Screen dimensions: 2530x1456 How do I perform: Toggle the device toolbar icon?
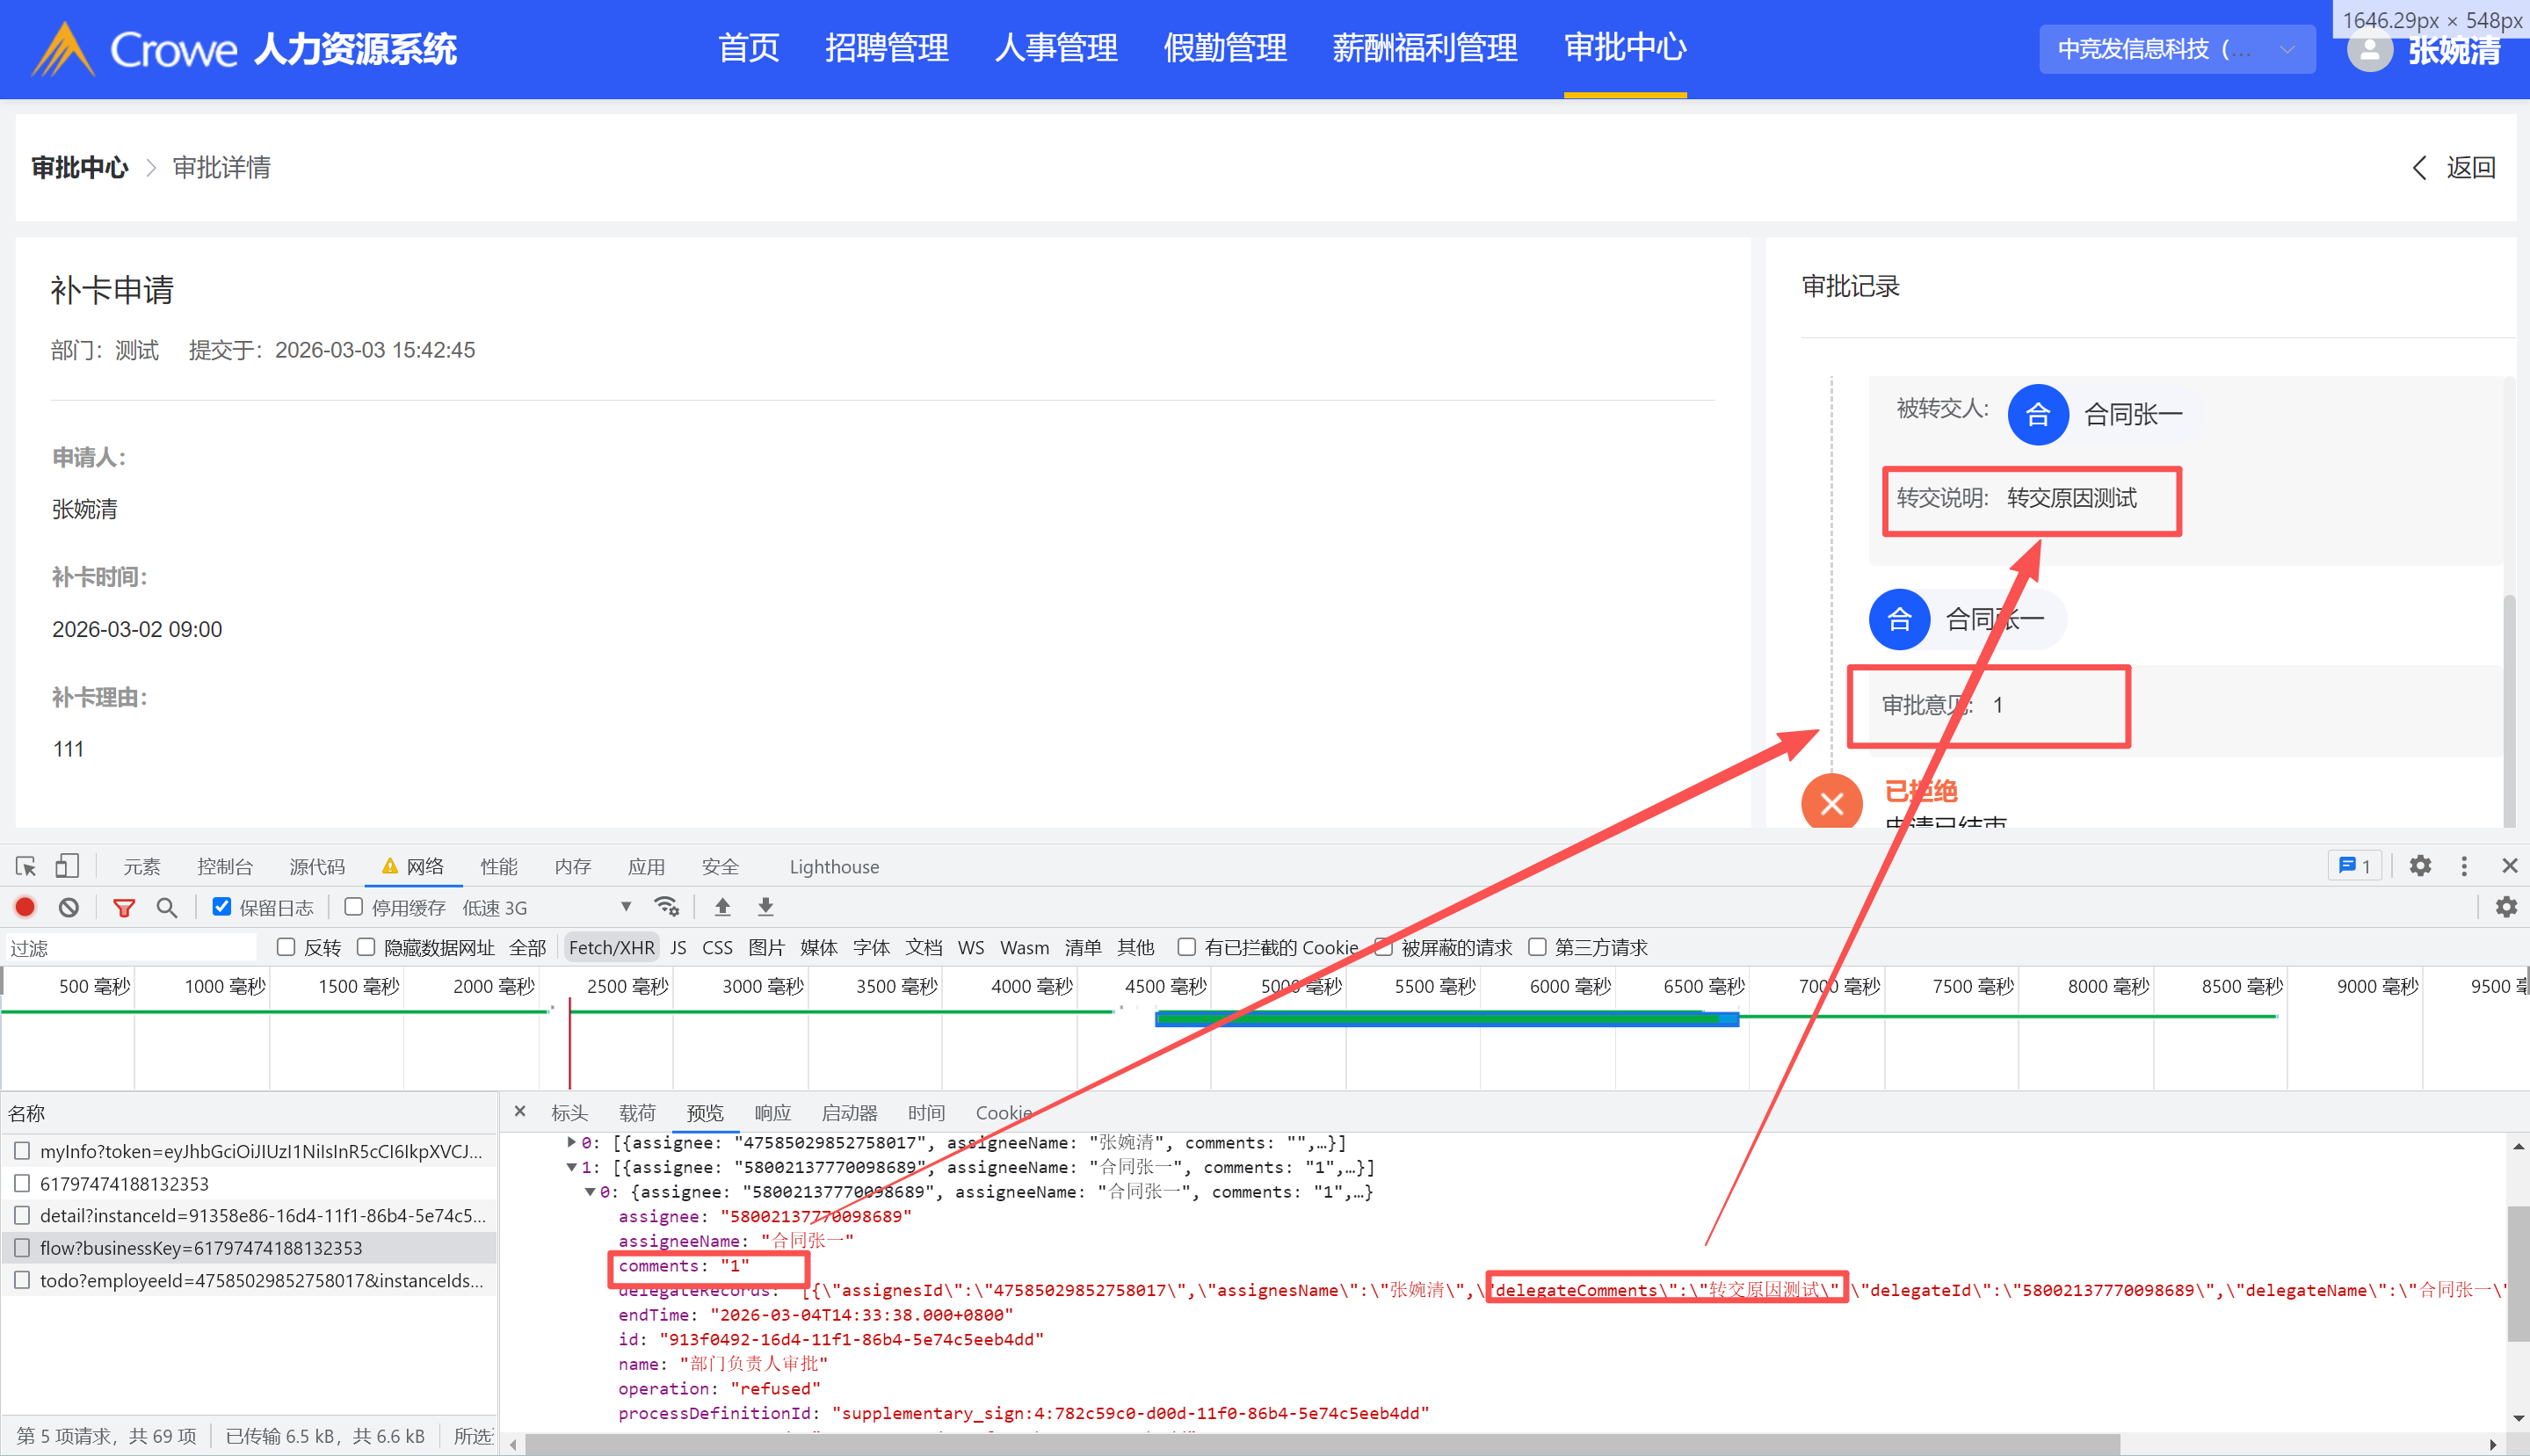(x=66, y=866)
